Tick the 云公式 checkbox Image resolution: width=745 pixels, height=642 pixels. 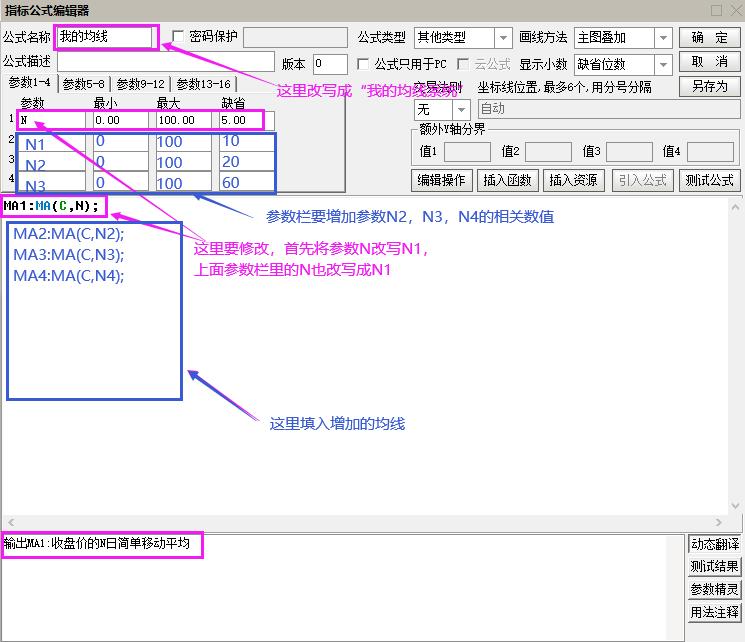coord(464,64)
